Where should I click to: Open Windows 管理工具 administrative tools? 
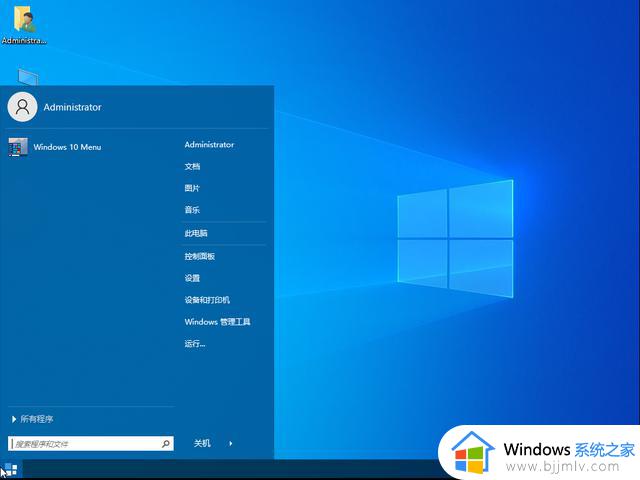coord(217,322)
